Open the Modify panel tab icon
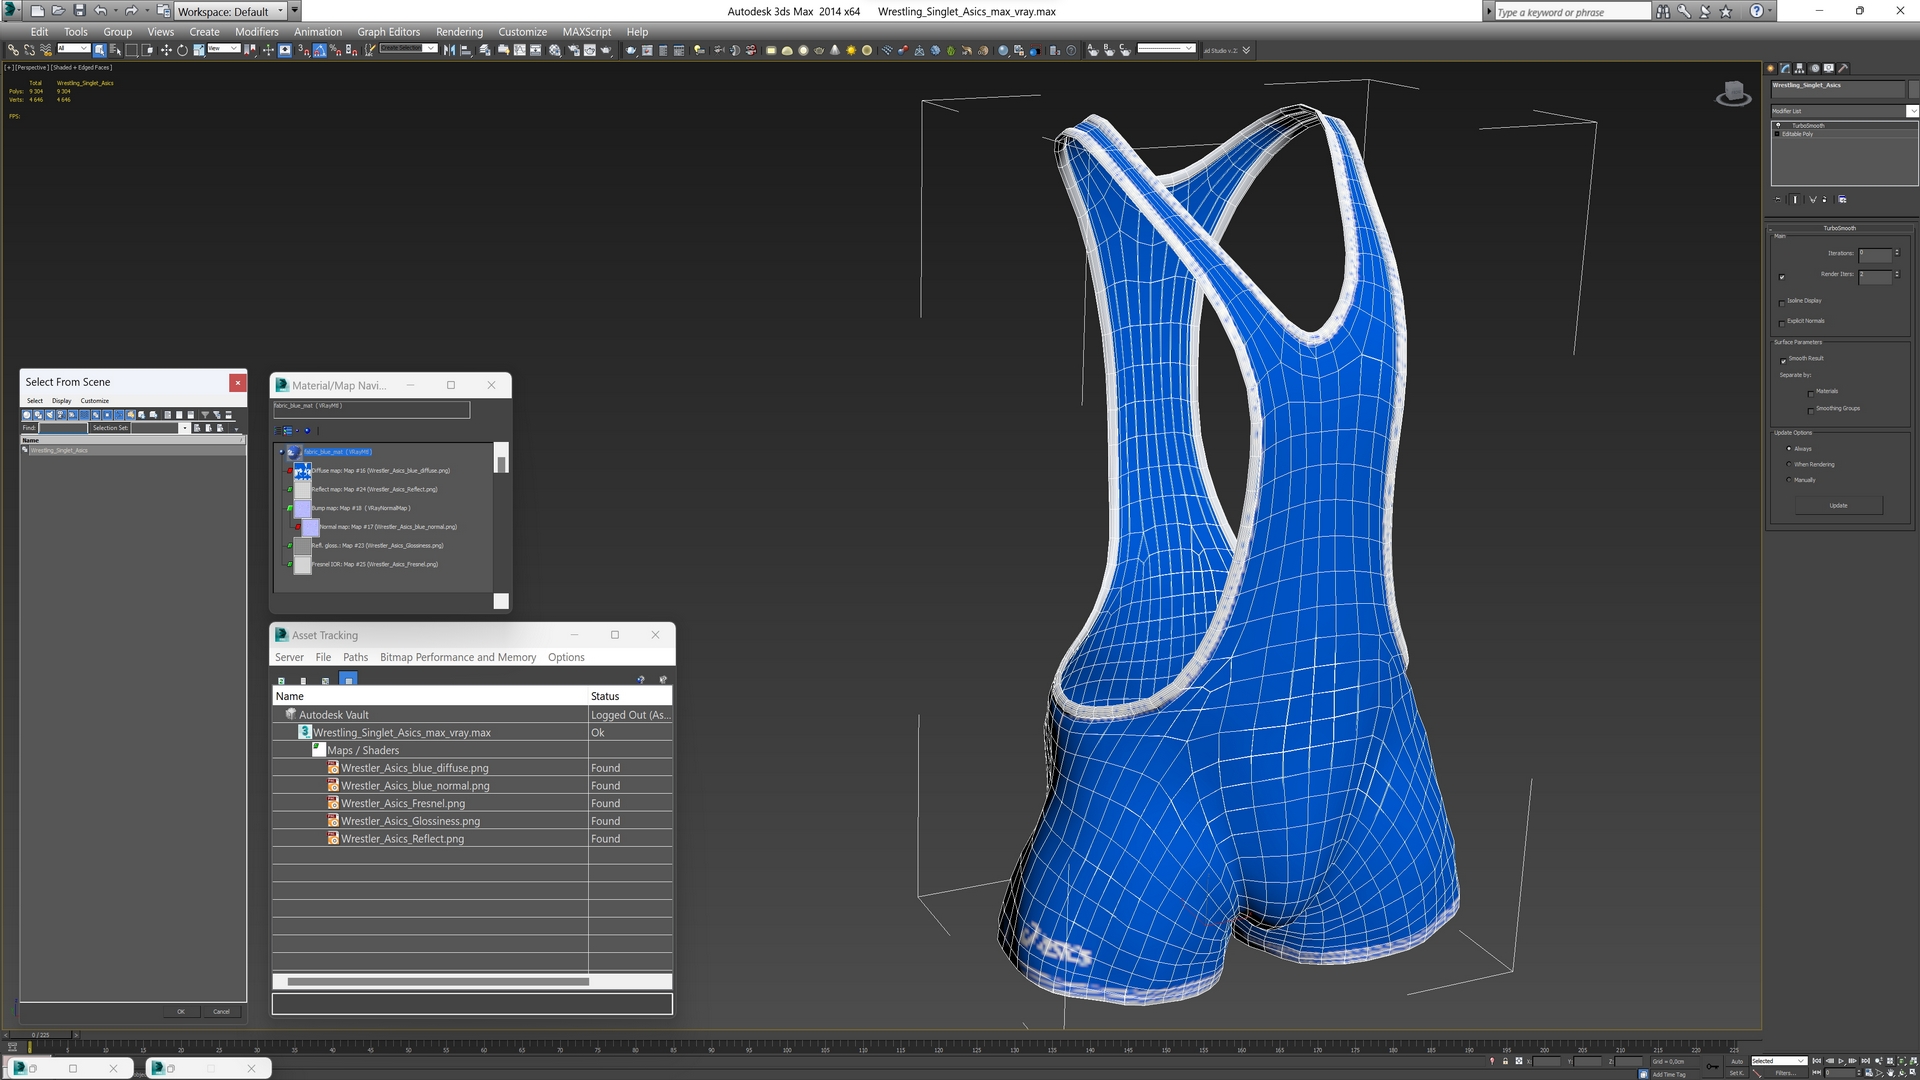1920x1080 pixels. [x=1785, y=68]
